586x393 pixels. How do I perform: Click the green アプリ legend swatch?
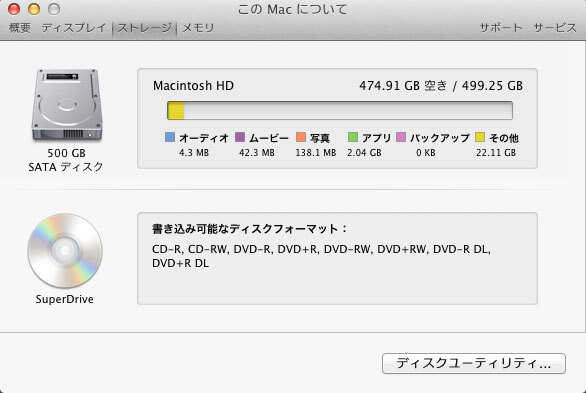point(353,137)
